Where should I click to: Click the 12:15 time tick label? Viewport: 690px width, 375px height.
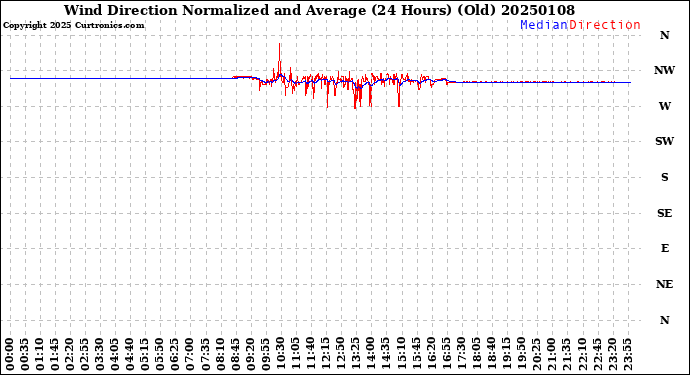(x=326, y=354)
